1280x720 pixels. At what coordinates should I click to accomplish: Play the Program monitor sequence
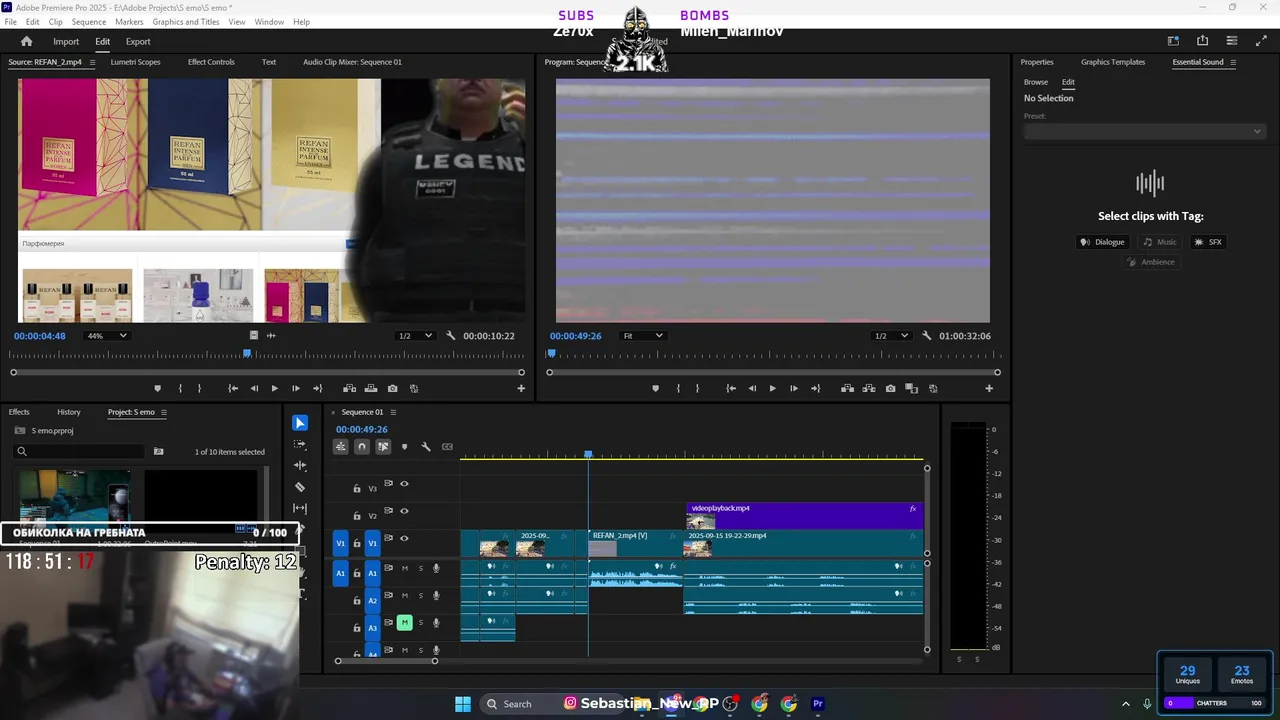772,388
